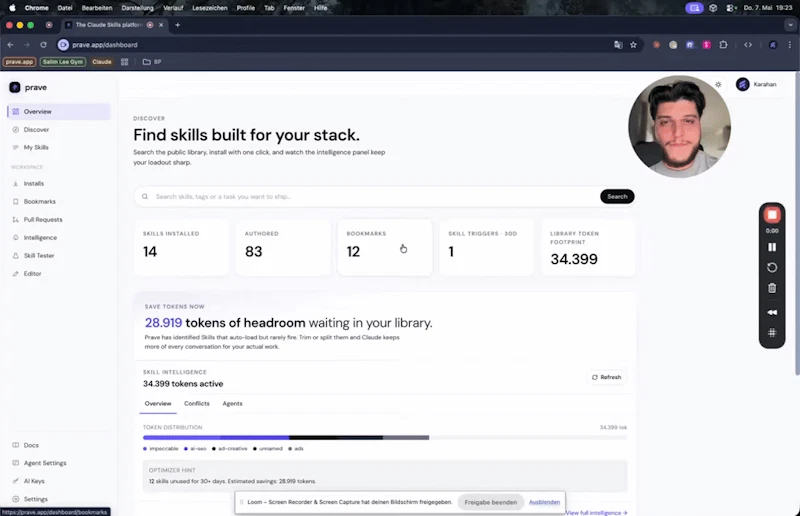Click the prave logo icon
Screen dimensions: 800x516
(15, 87)
